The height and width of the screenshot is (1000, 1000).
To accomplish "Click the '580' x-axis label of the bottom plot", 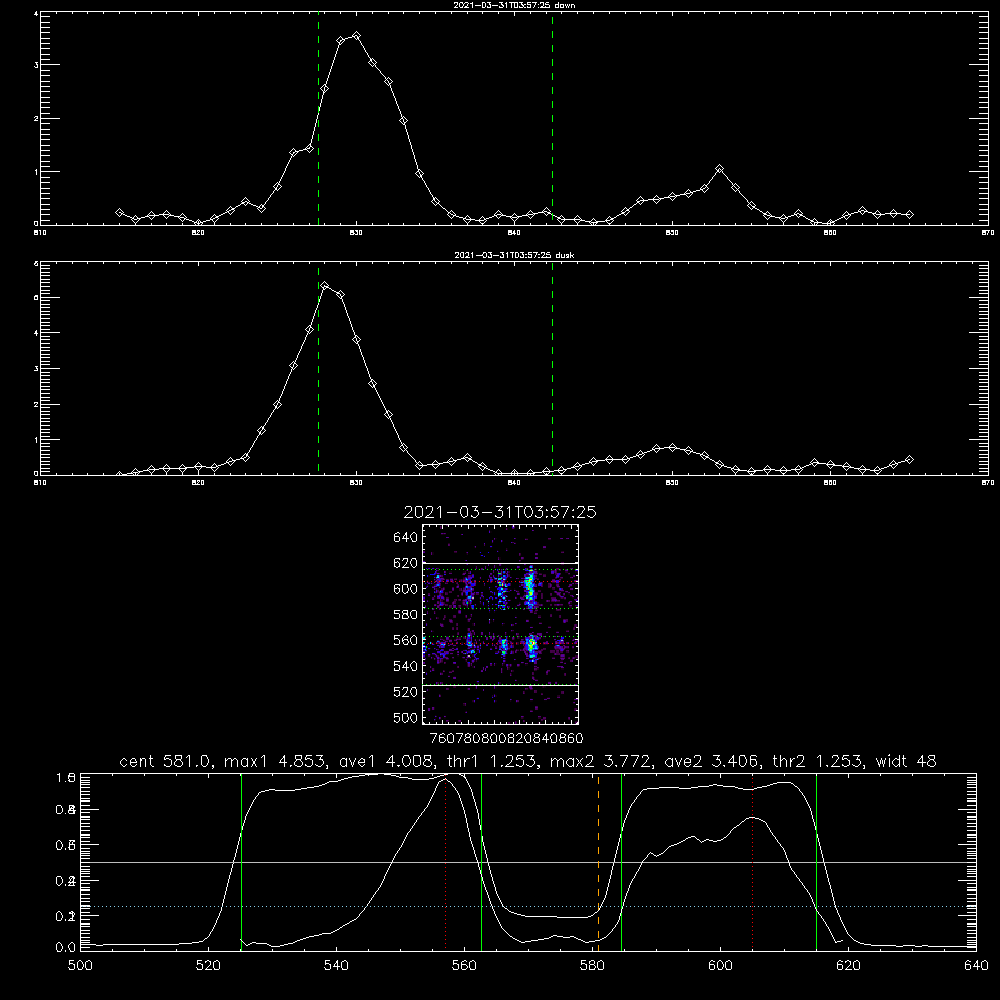I will [x=592, y=966].
